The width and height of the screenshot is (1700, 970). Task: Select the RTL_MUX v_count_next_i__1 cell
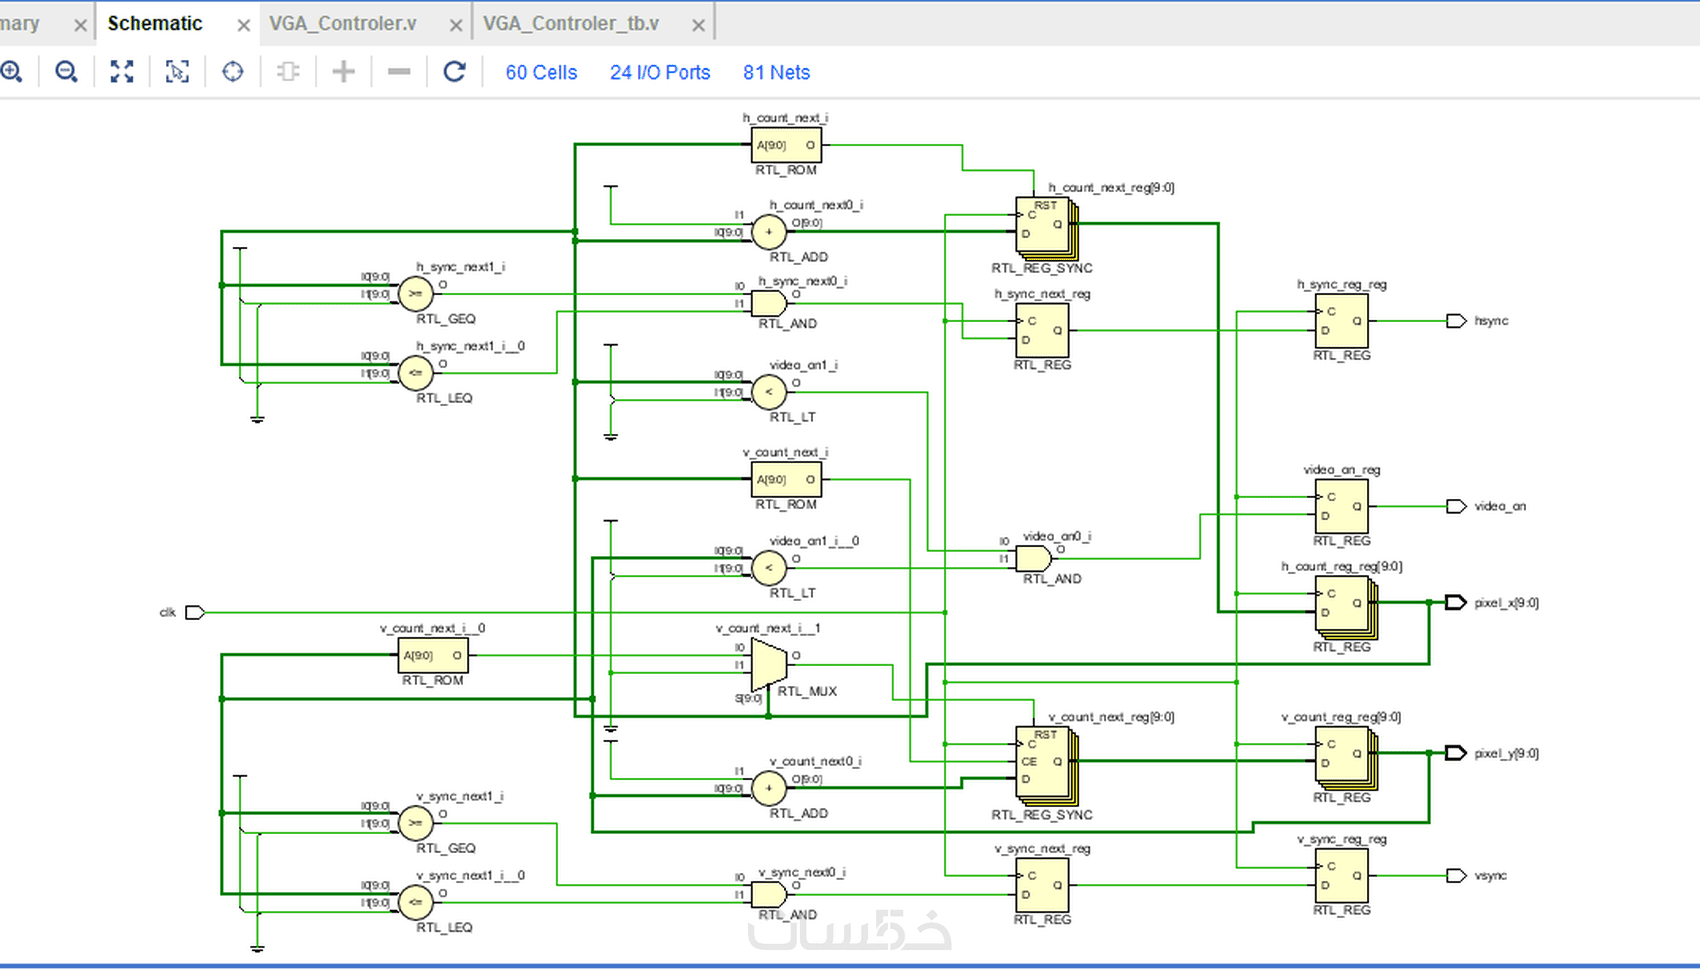pyautogui.click(x=770, y=665)
